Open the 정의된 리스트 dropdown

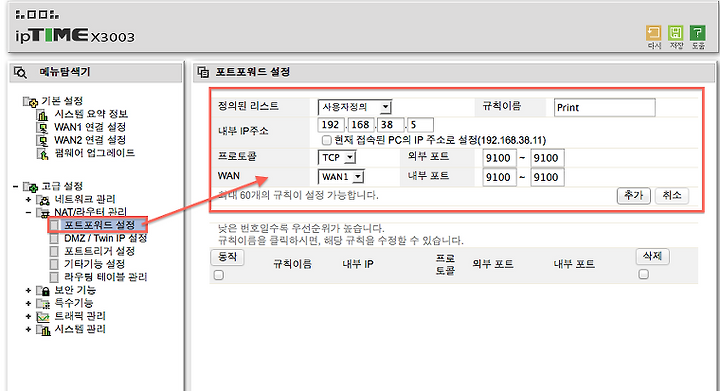(354, 107)
